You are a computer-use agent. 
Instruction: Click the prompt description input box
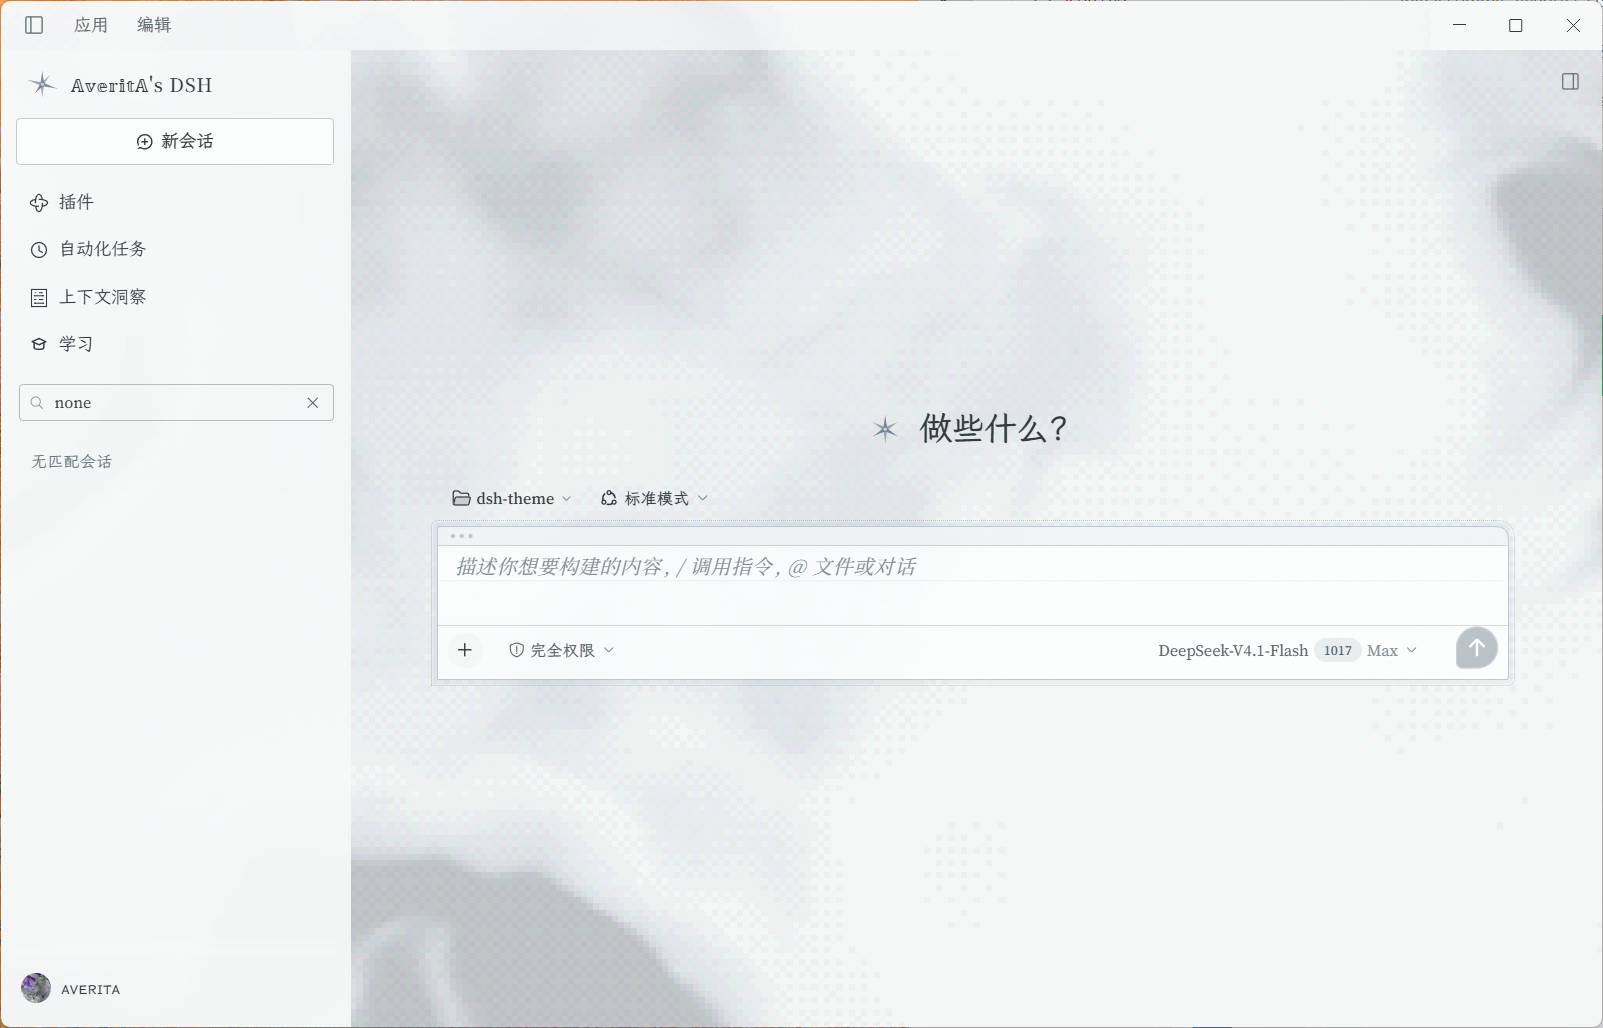(x=972, y=584)
